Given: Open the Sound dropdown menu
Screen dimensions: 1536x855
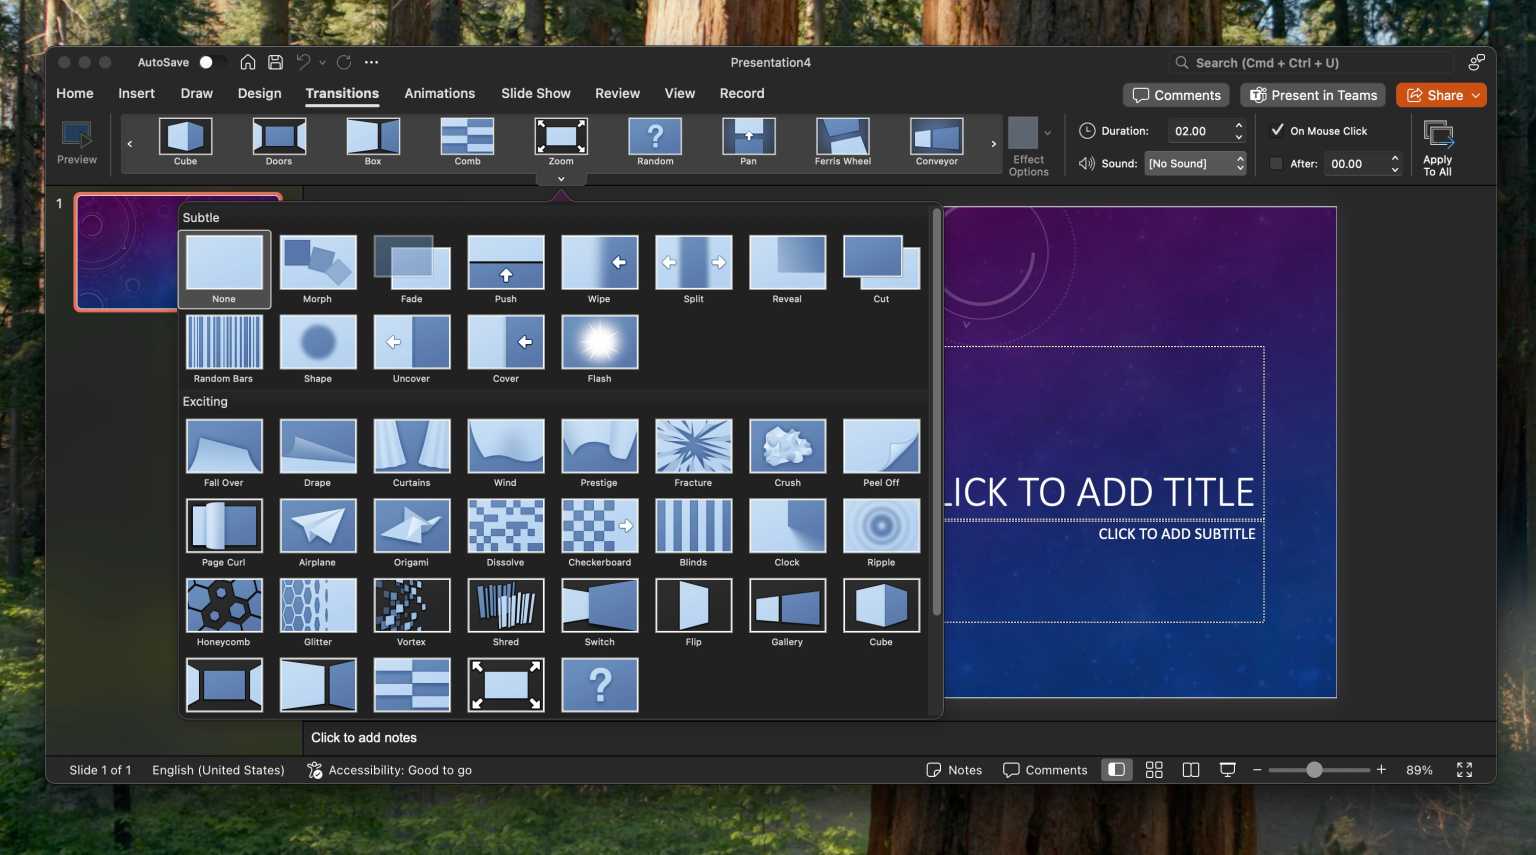Looking at the screenshot, I should coord(1195,163).
